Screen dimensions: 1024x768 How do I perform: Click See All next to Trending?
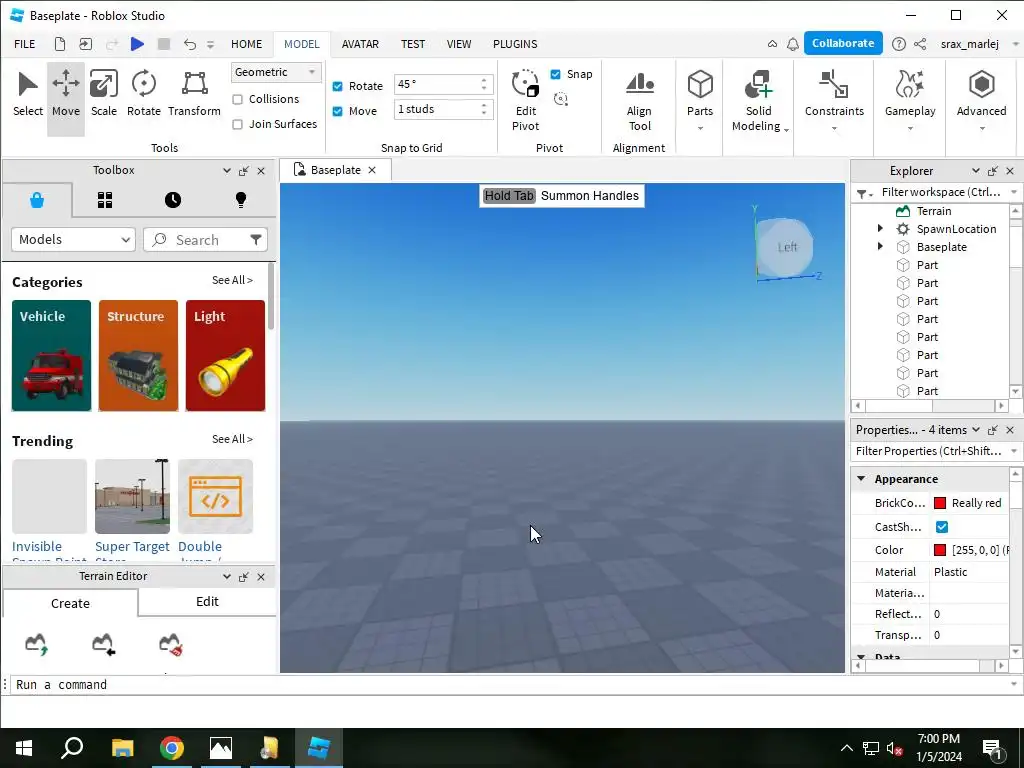point(232,440)
